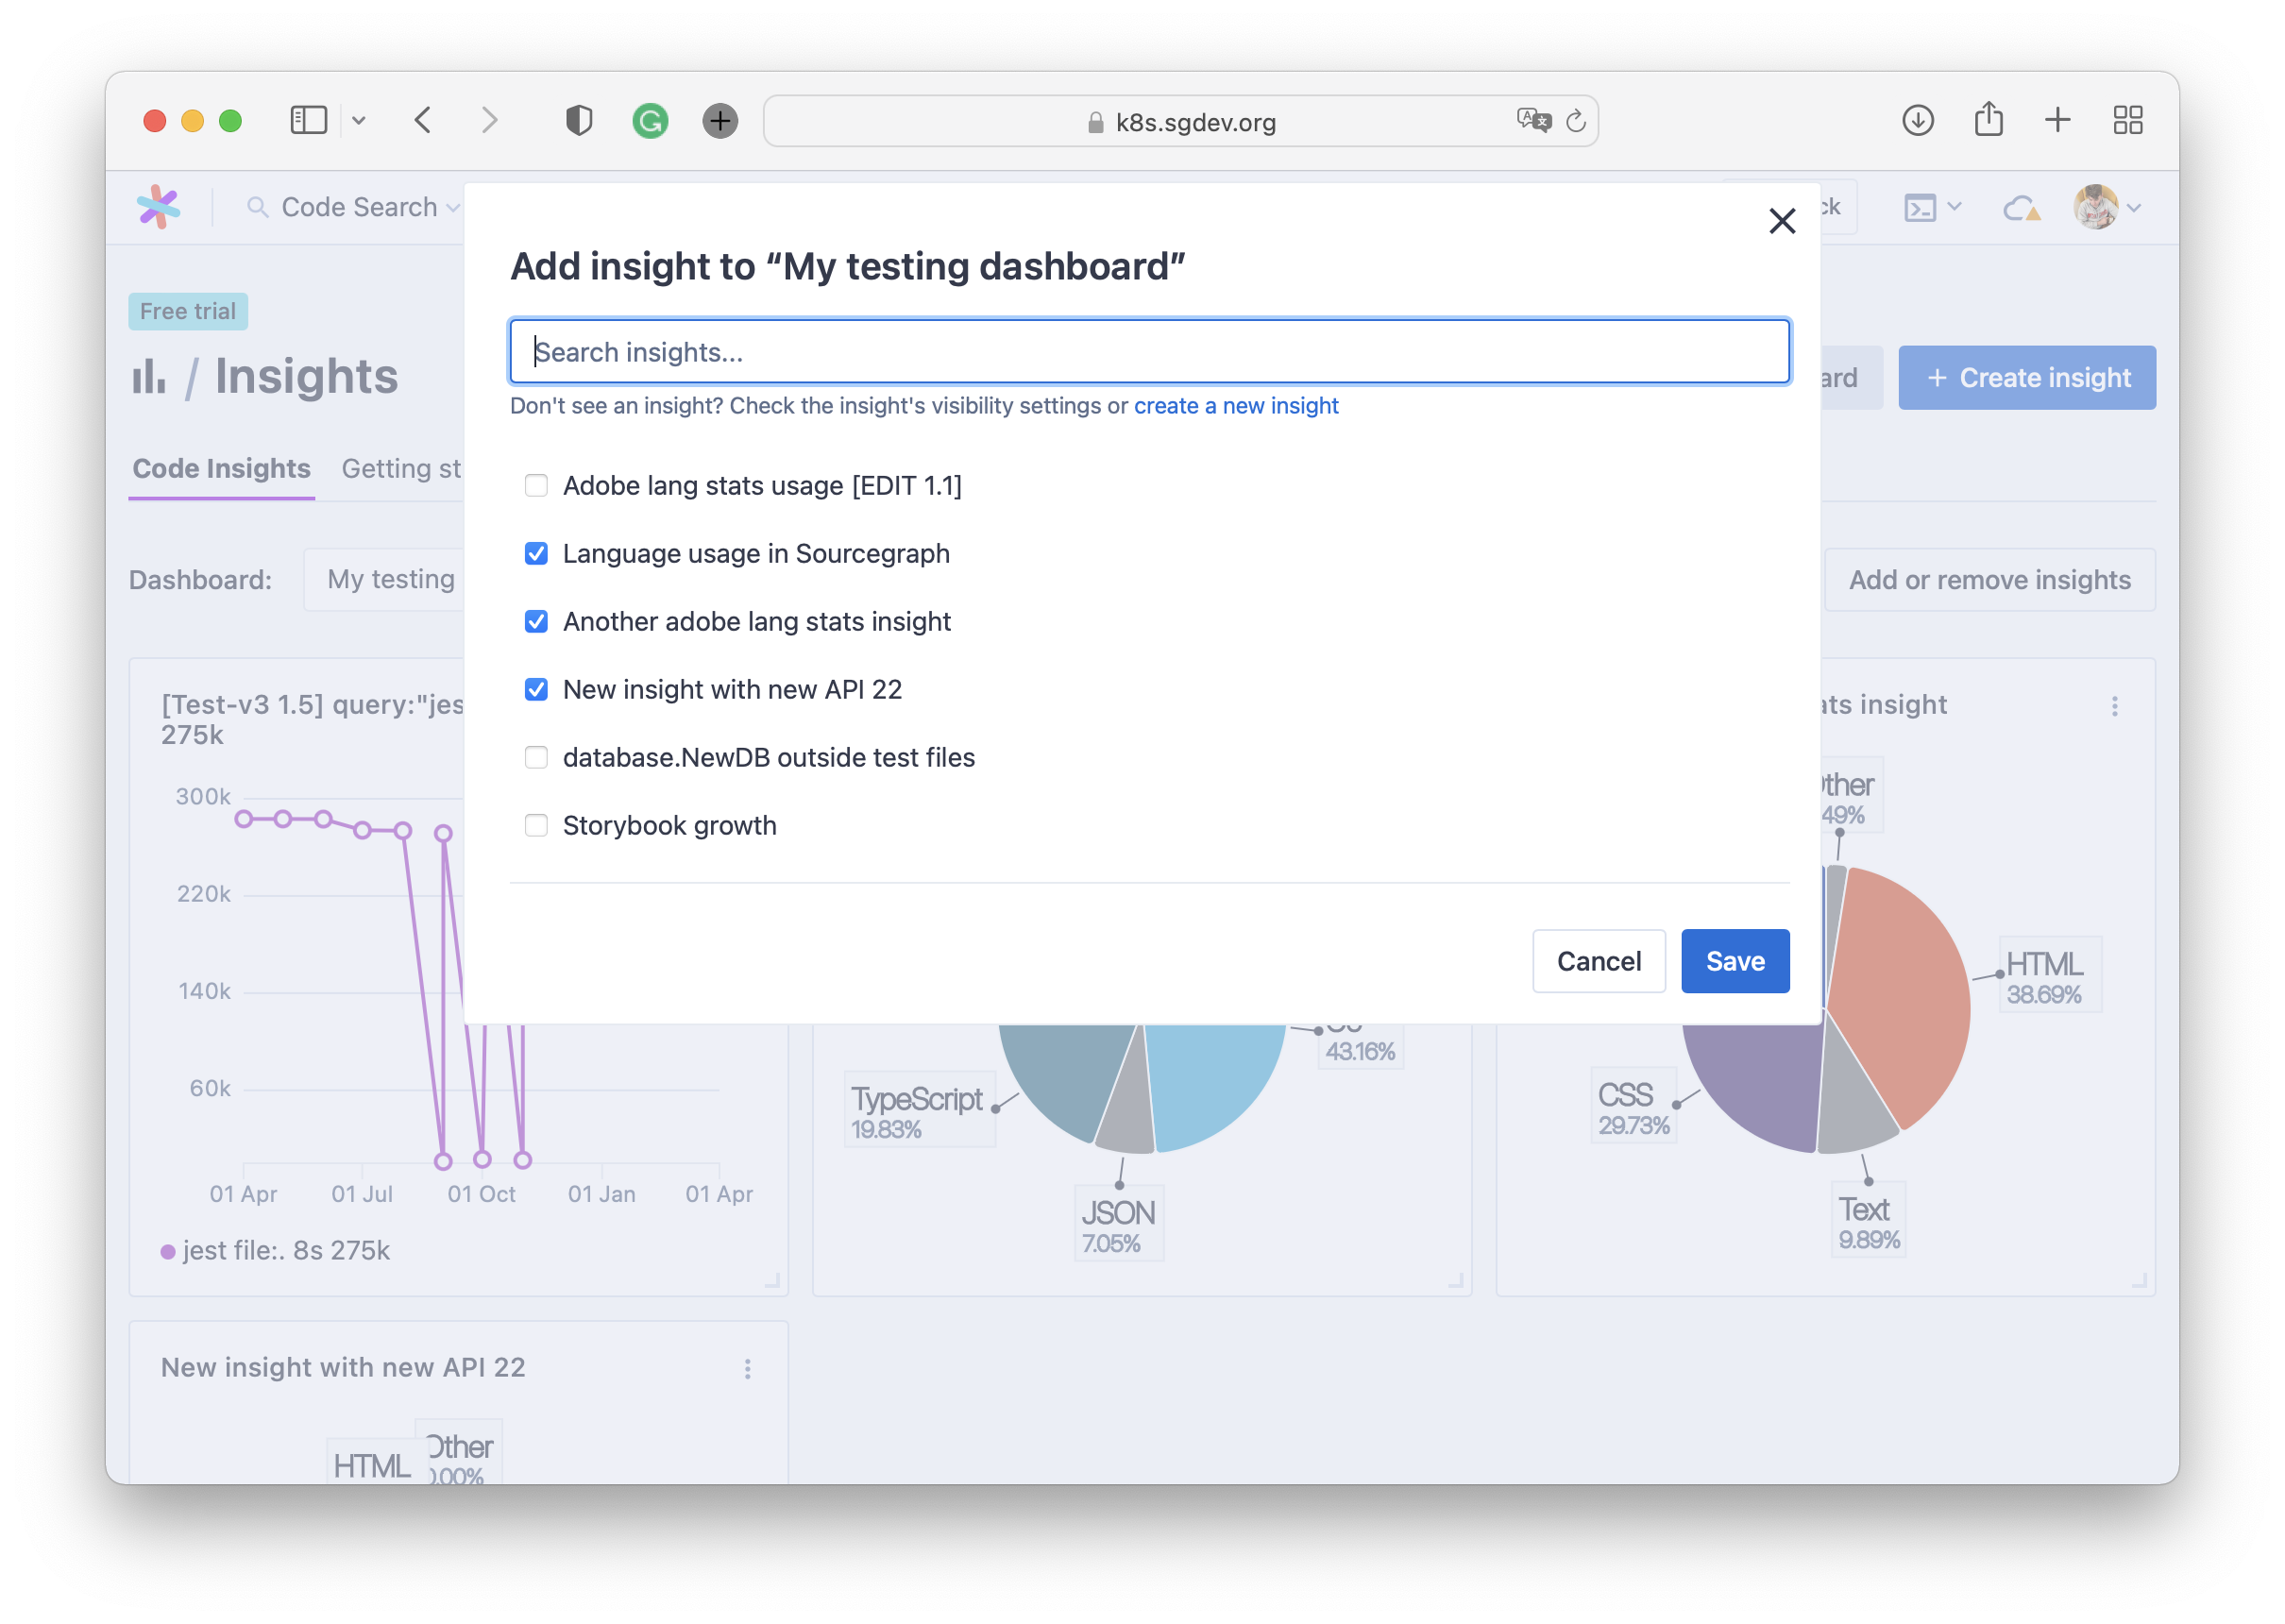Click the translate icon in address bar
Screen dimensions: 2285x1624
pos(1532,121)
